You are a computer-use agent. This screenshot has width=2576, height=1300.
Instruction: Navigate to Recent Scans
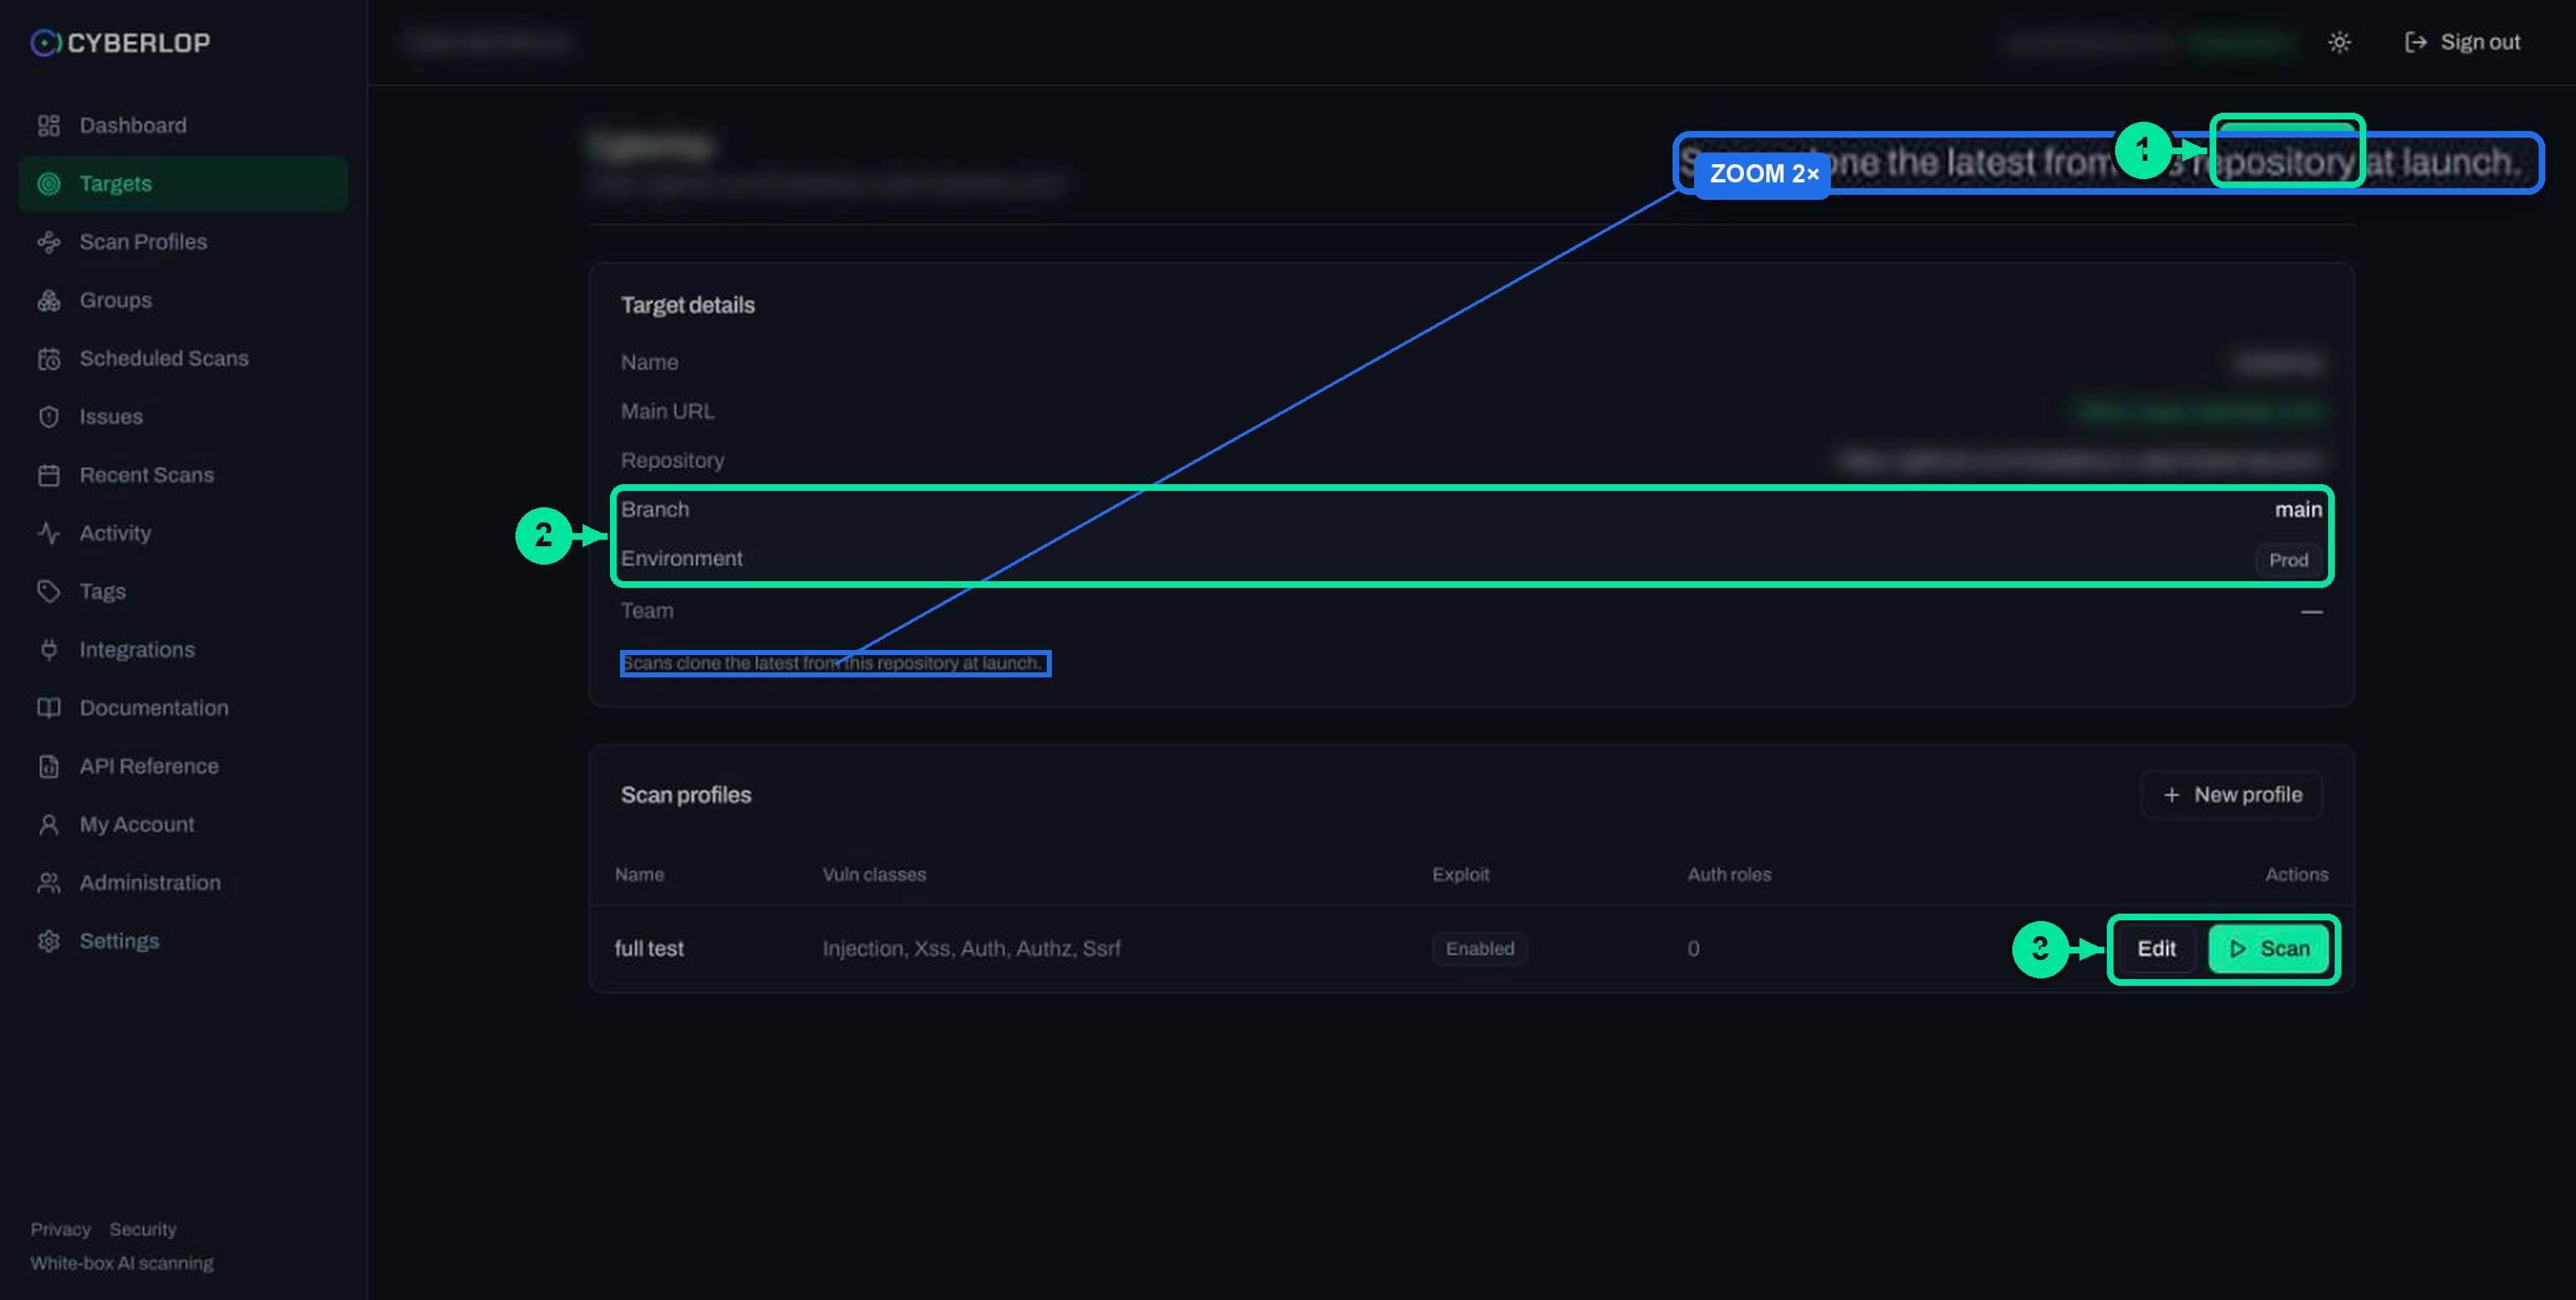point(183,475)
